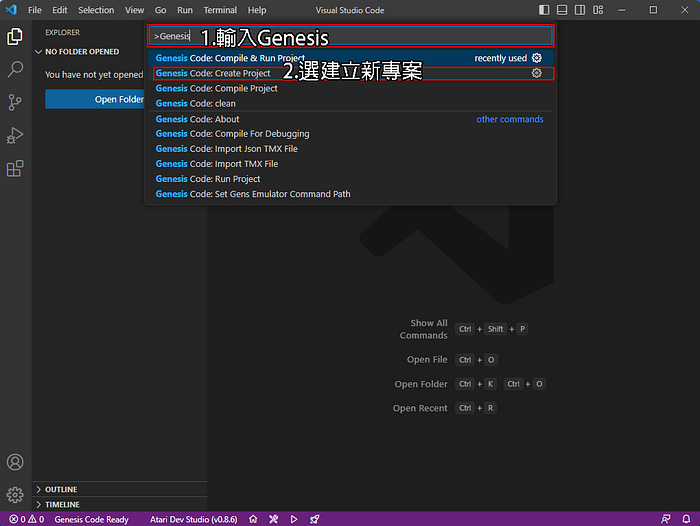Open the Manage gear in activity bar
Screen dimensions: 700x526
[x=15, y=495]
